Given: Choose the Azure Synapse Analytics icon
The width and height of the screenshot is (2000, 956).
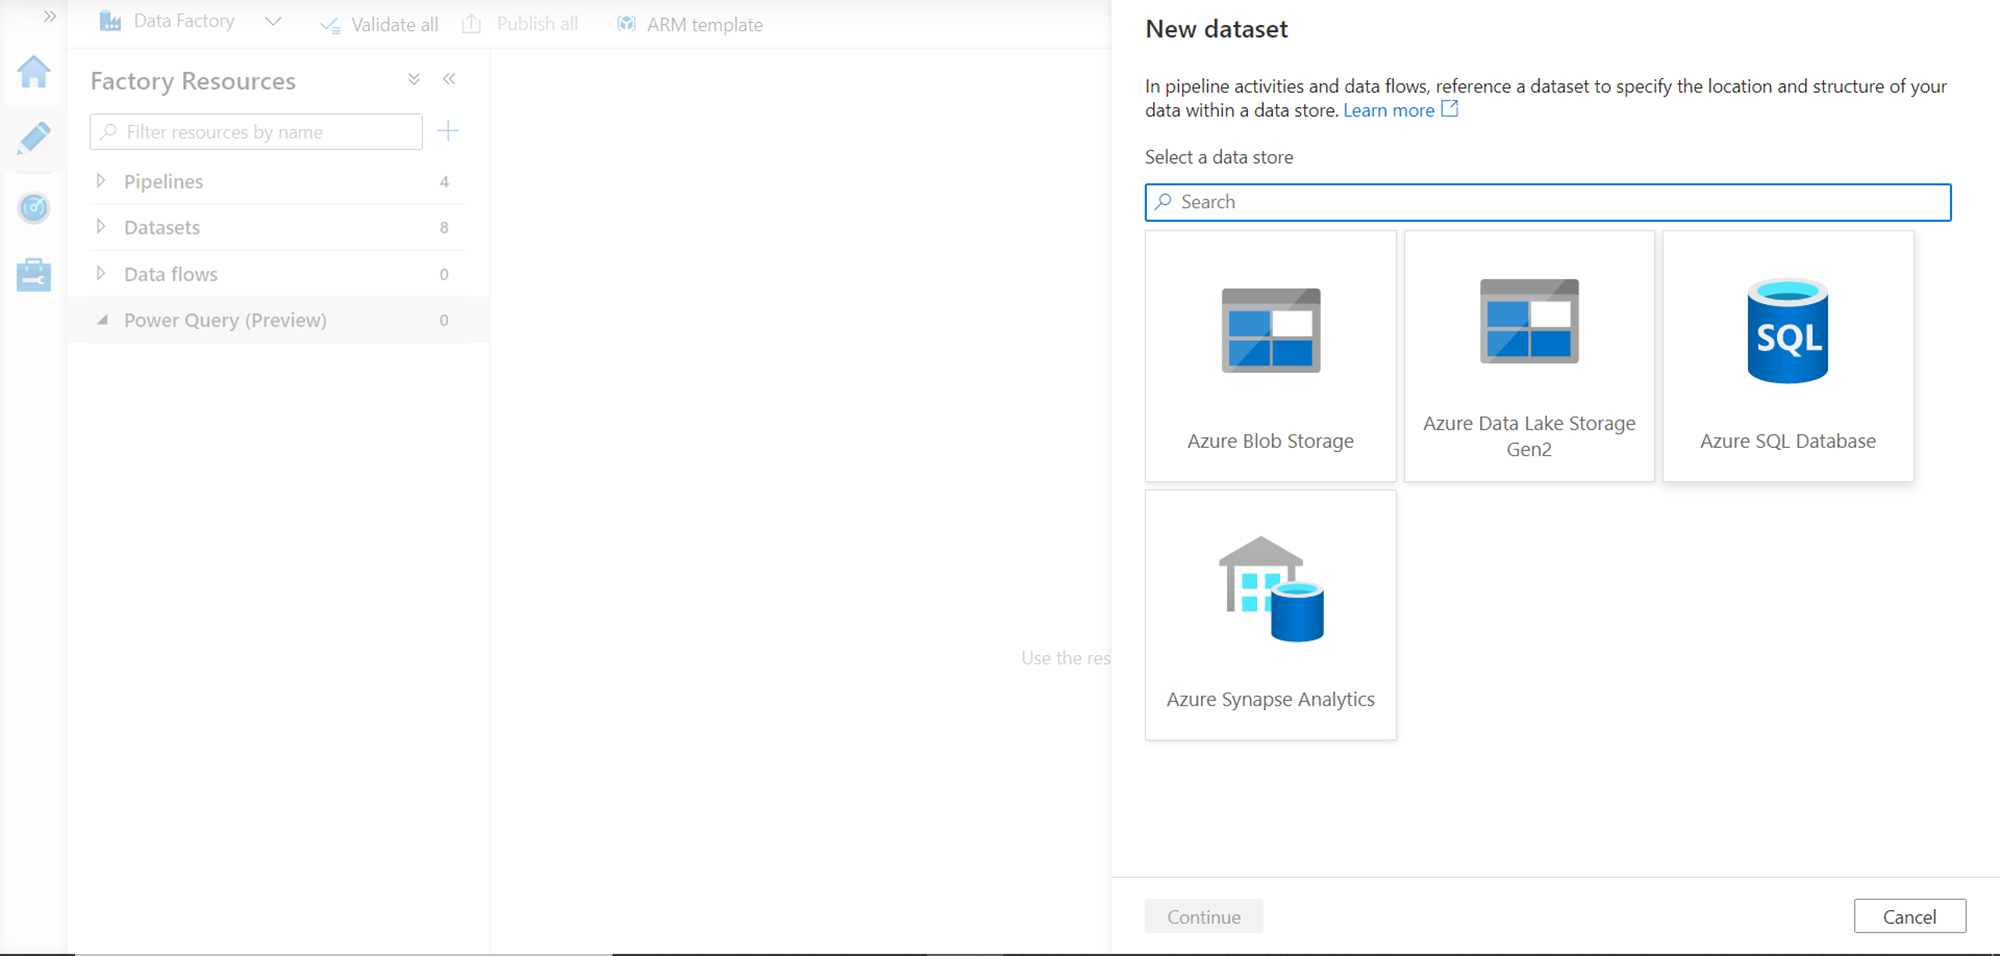Looking at the screenshot, I should coord(1271,589).
